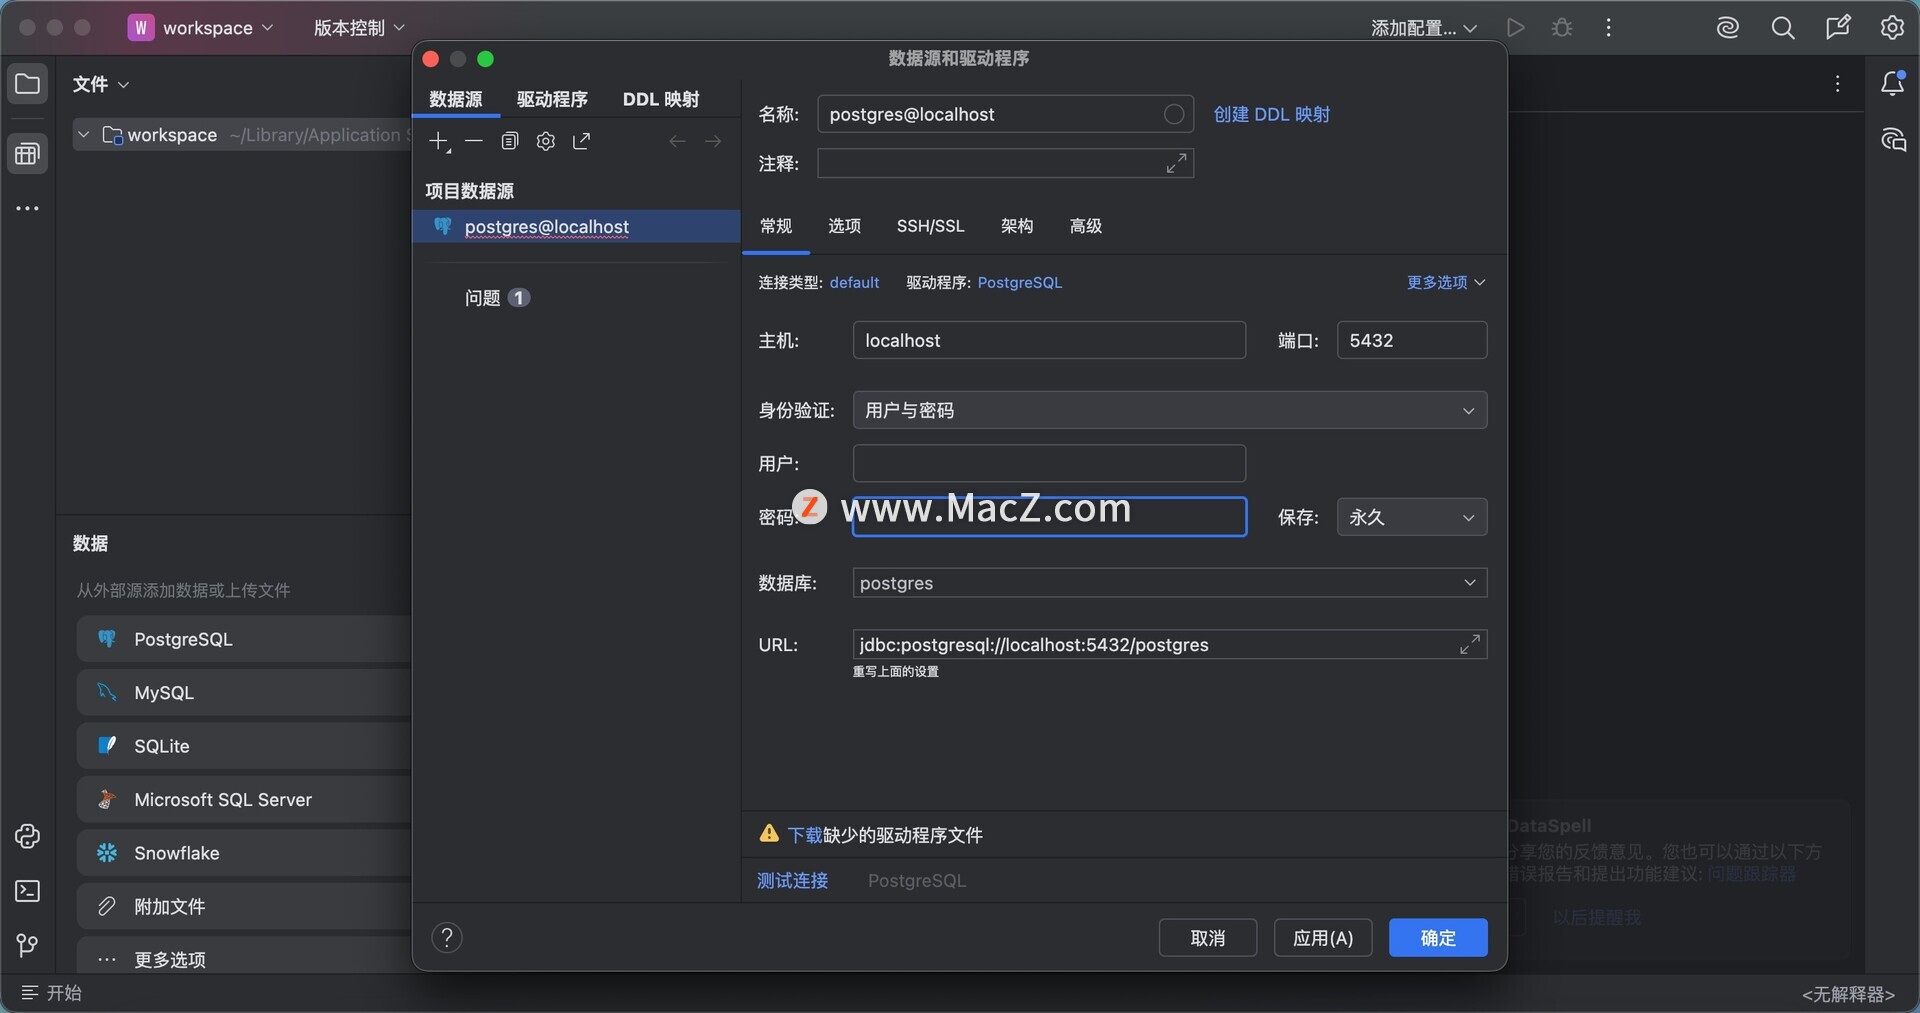
Task: Add a new data source with plus icon
Action: click(439, 142)
